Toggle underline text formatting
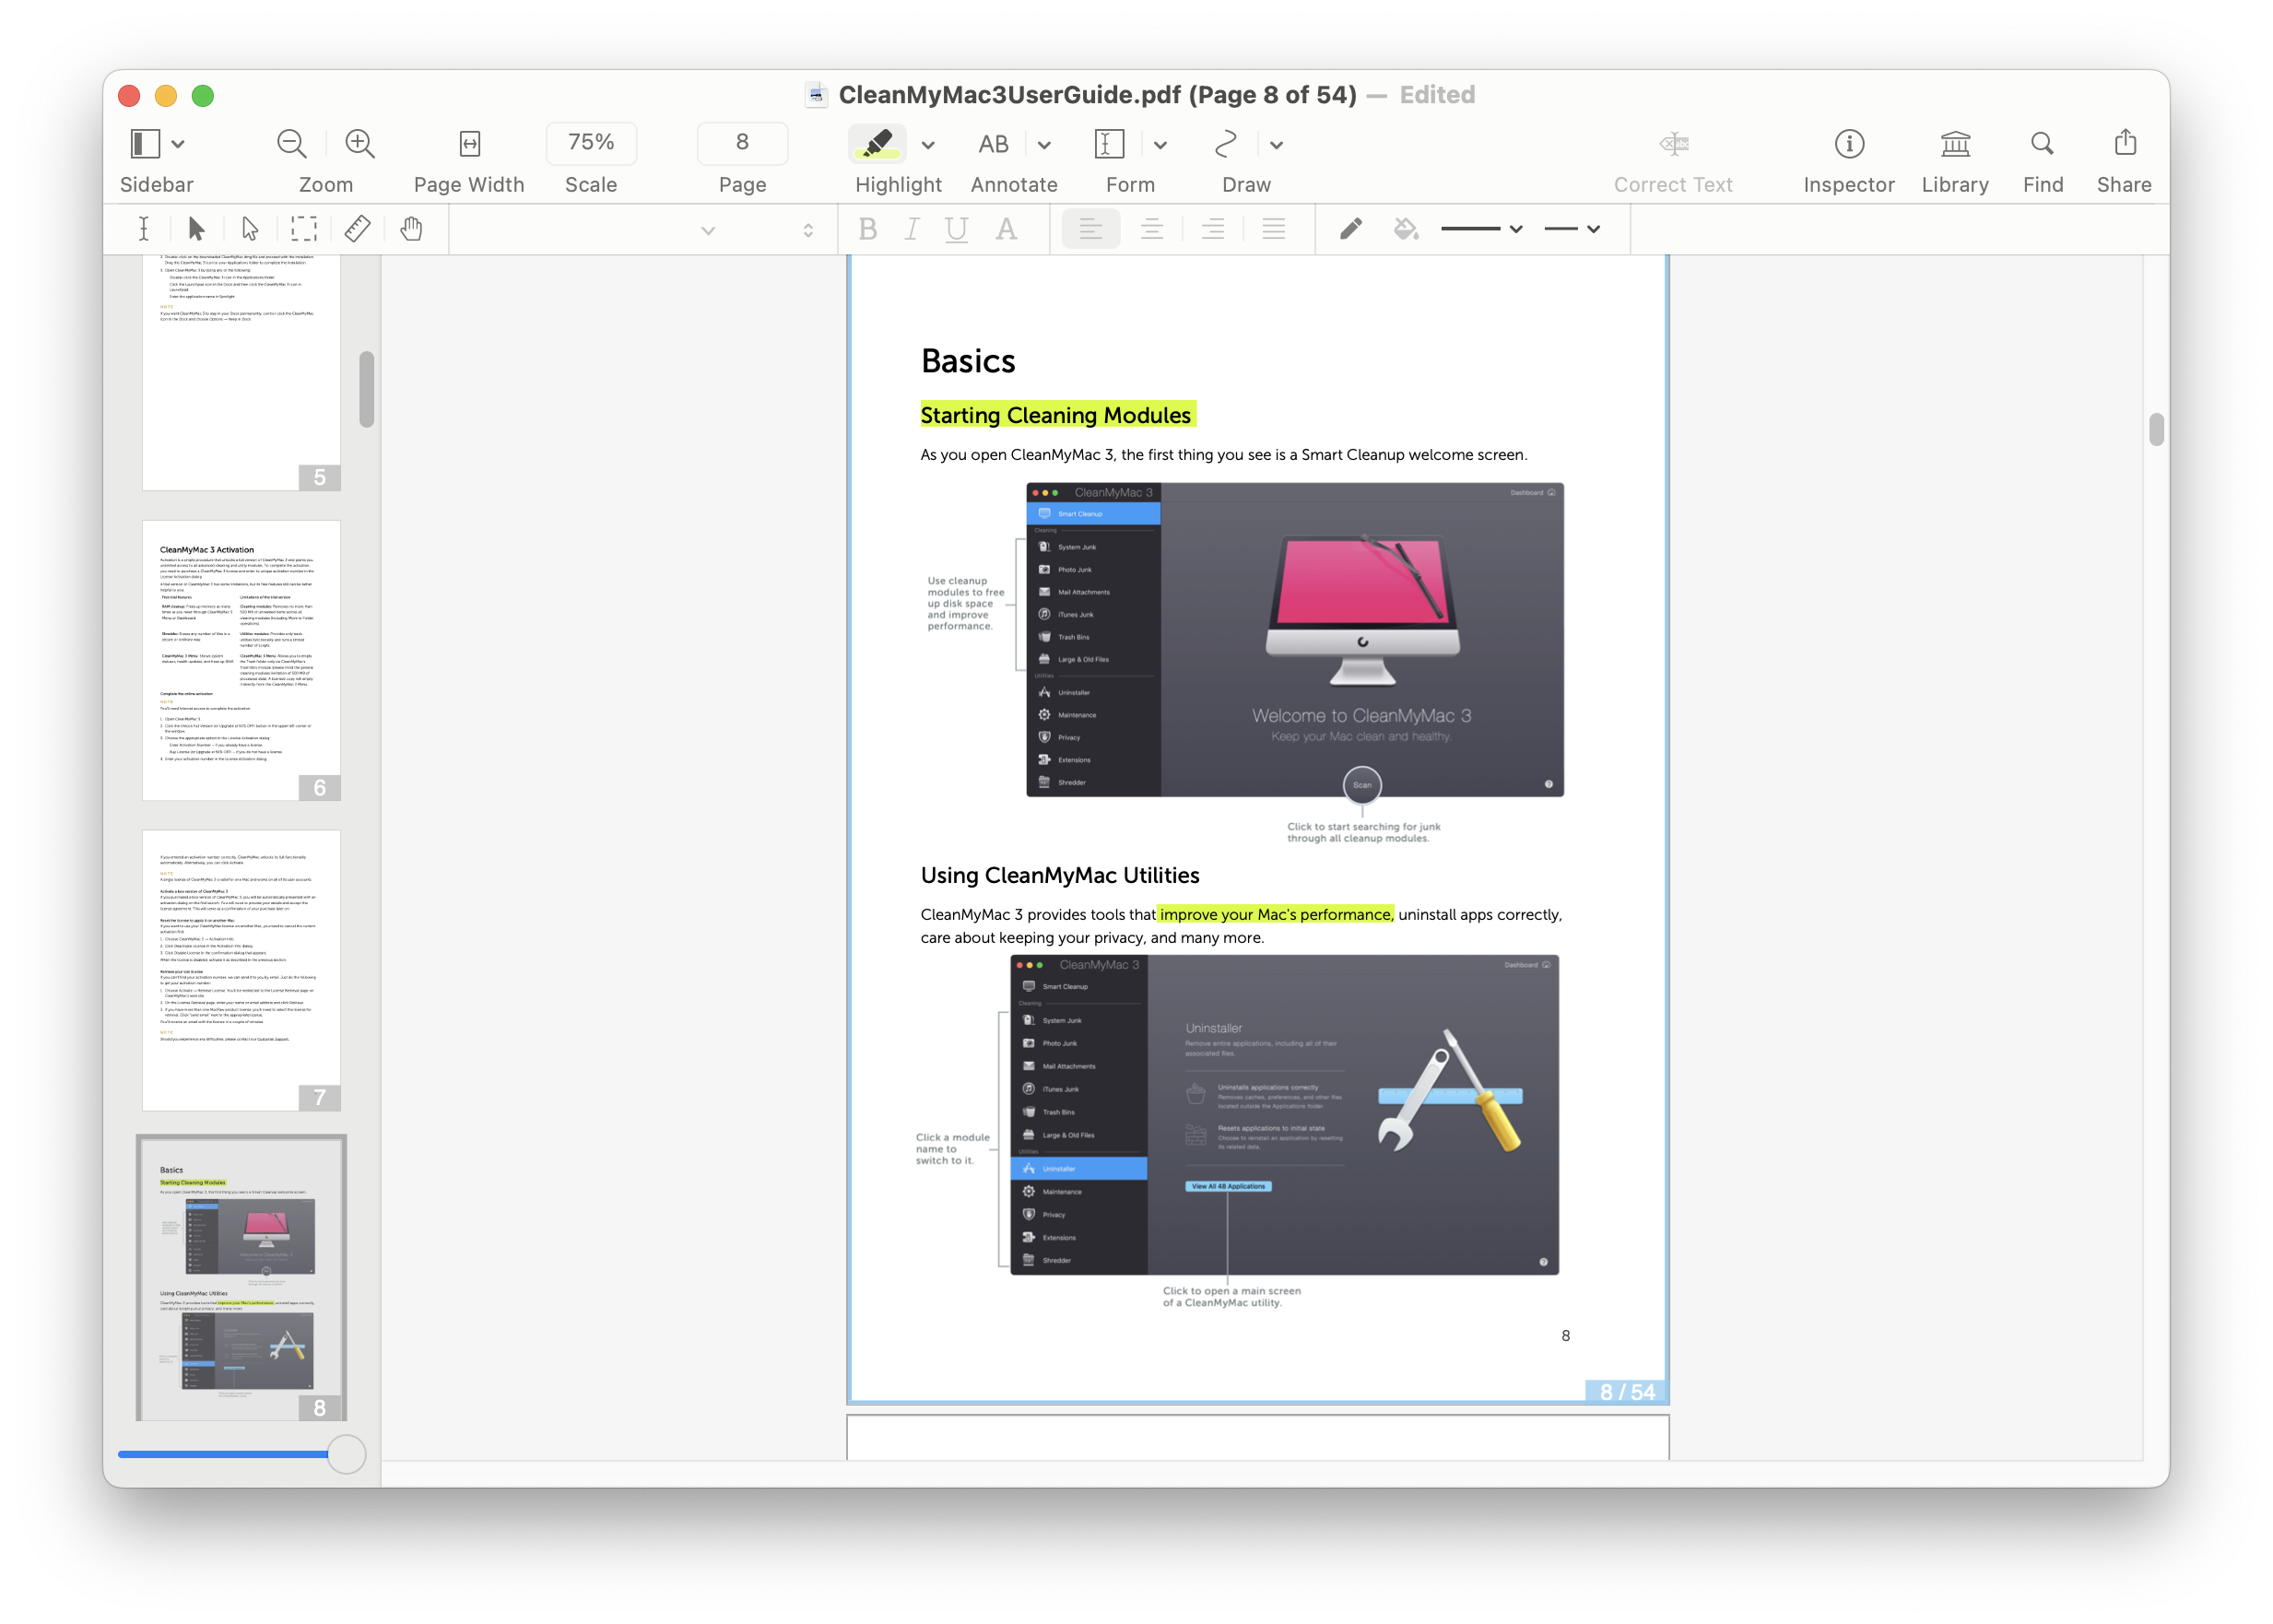This screenshot has height=1624, width=2273. coord(956,228)
